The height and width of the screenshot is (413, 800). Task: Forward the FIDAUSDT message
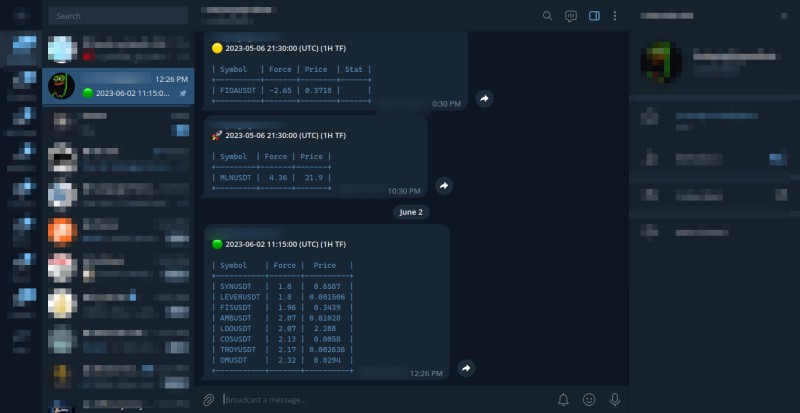click(x=484, y=99)
